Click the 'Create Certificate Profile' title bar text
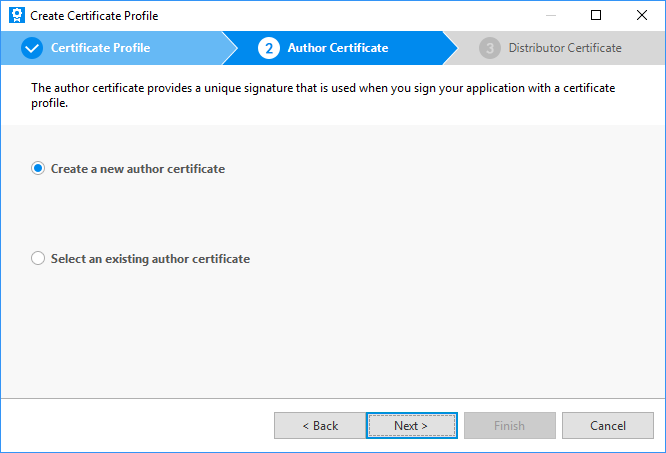The height and width of the screenshot is (453, 666). (94, 16)
